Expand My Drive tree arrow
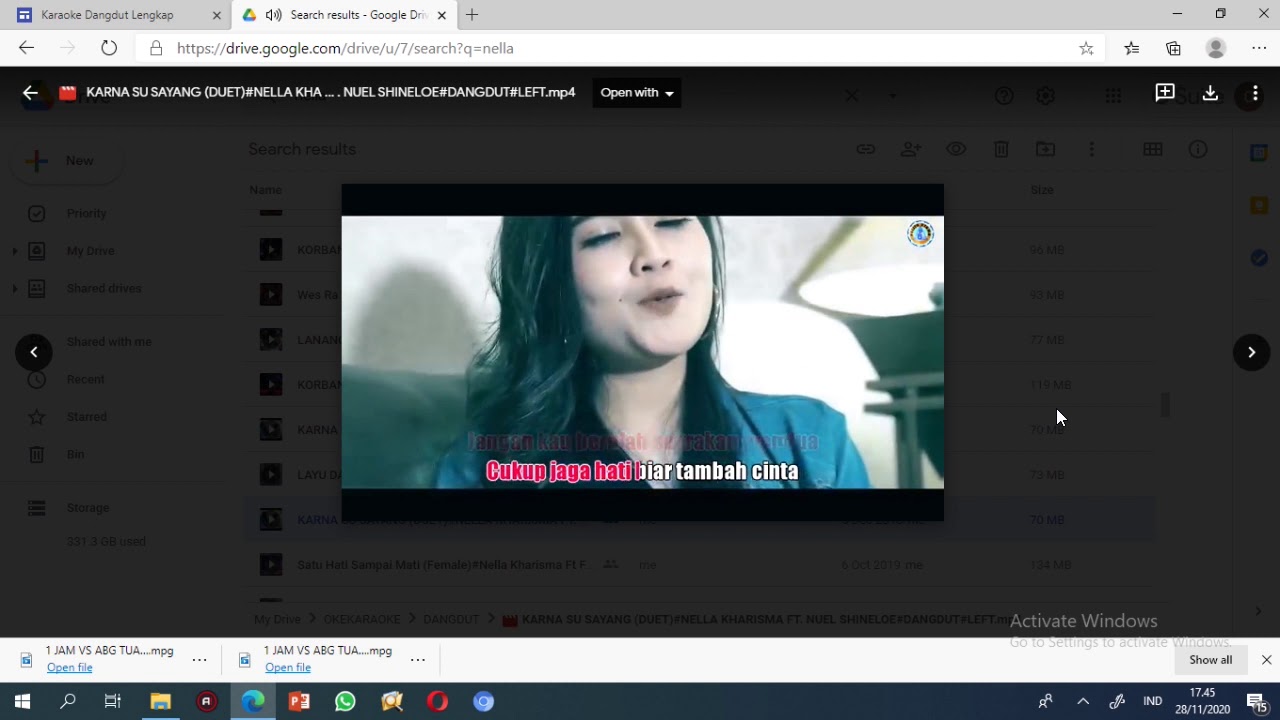The height and width of the screenshot is (720, 1280). (x=14, y=251)
